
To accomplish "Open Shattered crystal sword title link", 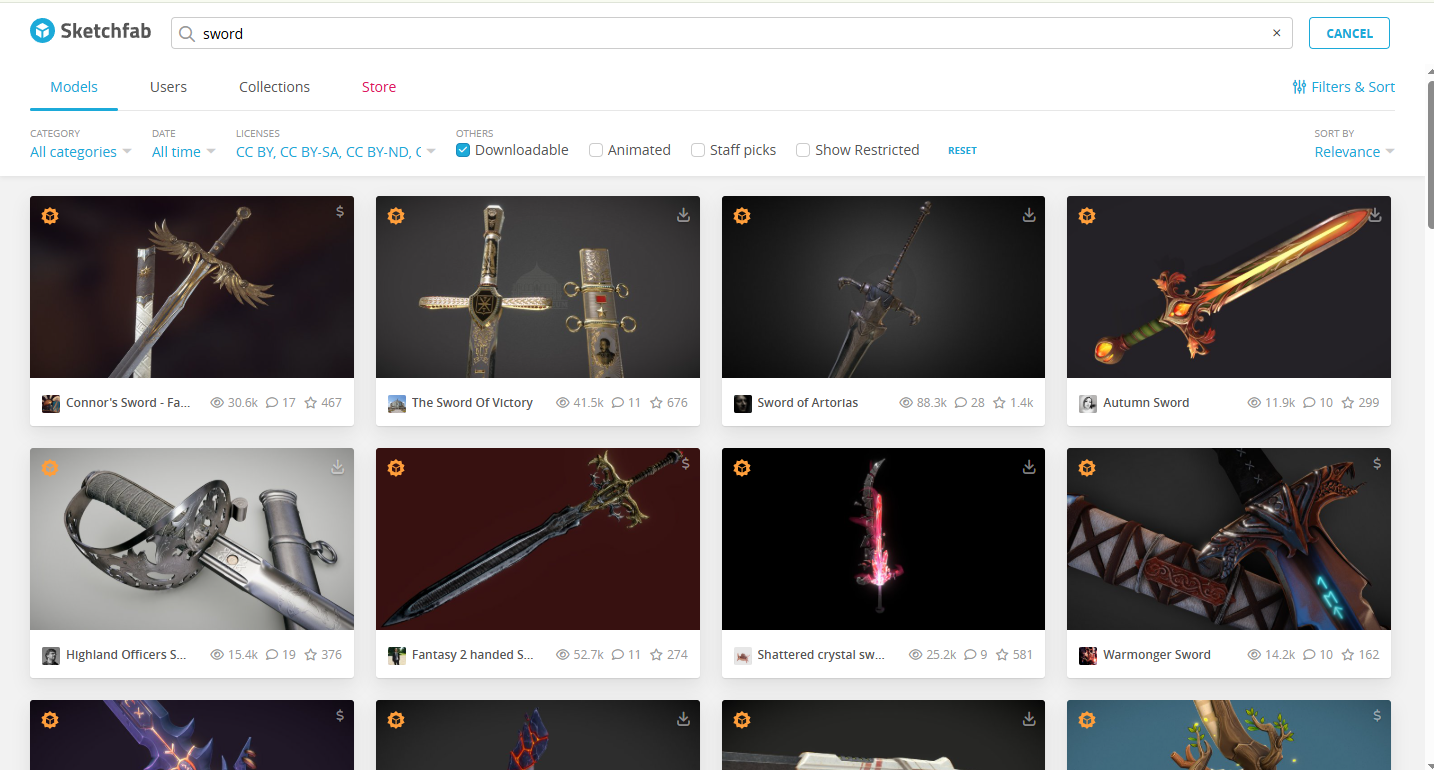I will (821, 655).
